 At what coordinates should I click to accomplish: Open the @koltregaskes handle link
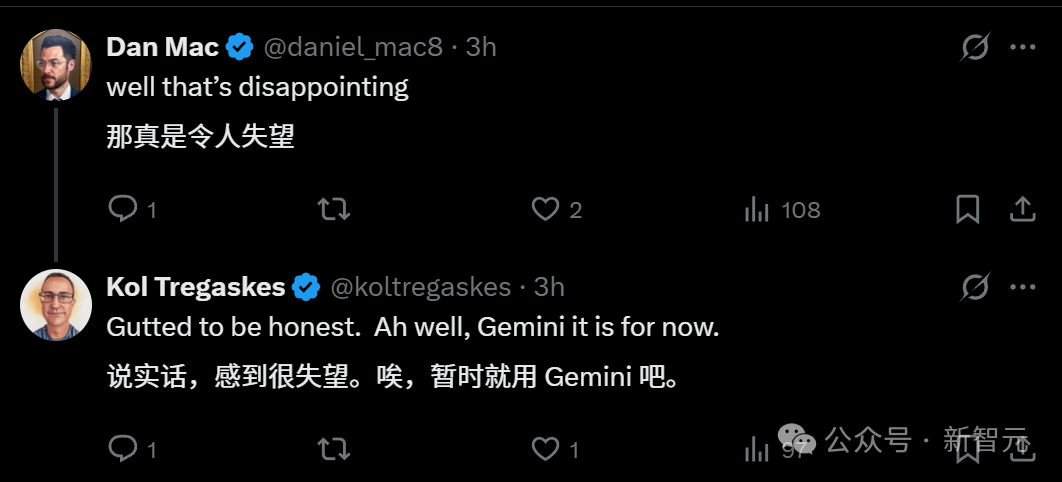click(420, 288)
